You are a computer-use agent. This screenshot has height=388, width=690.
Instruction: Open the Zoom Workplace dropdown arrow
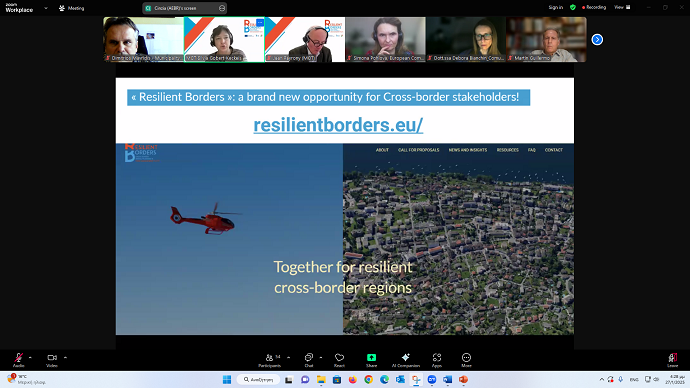pos(46,8)
